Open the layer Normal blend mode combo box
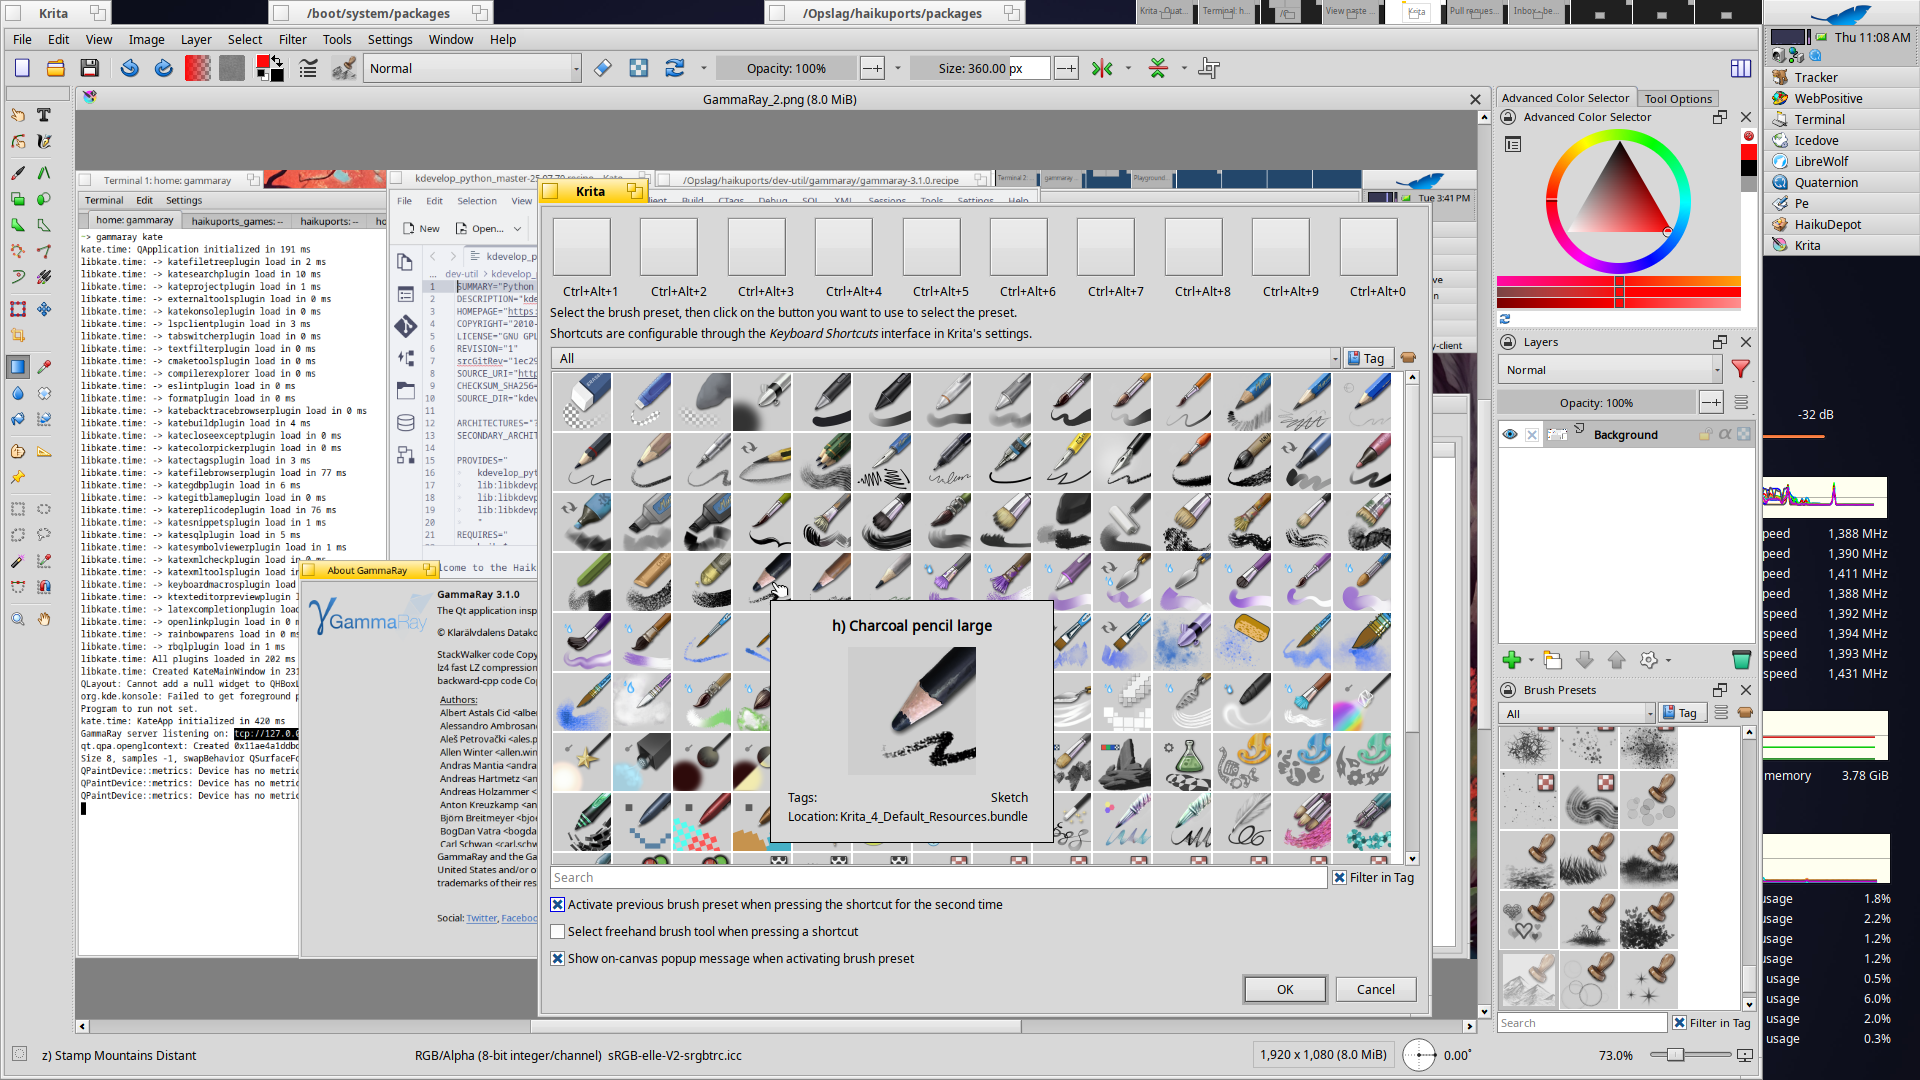1920x1080 pixels. pos(1608,369)
